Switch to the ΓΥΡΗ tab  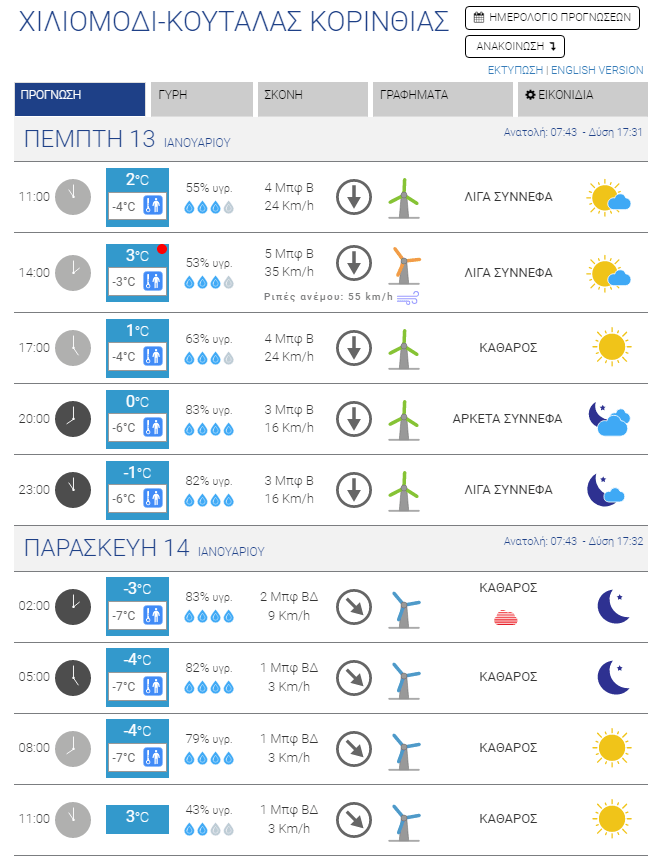[x=201, y=96]
